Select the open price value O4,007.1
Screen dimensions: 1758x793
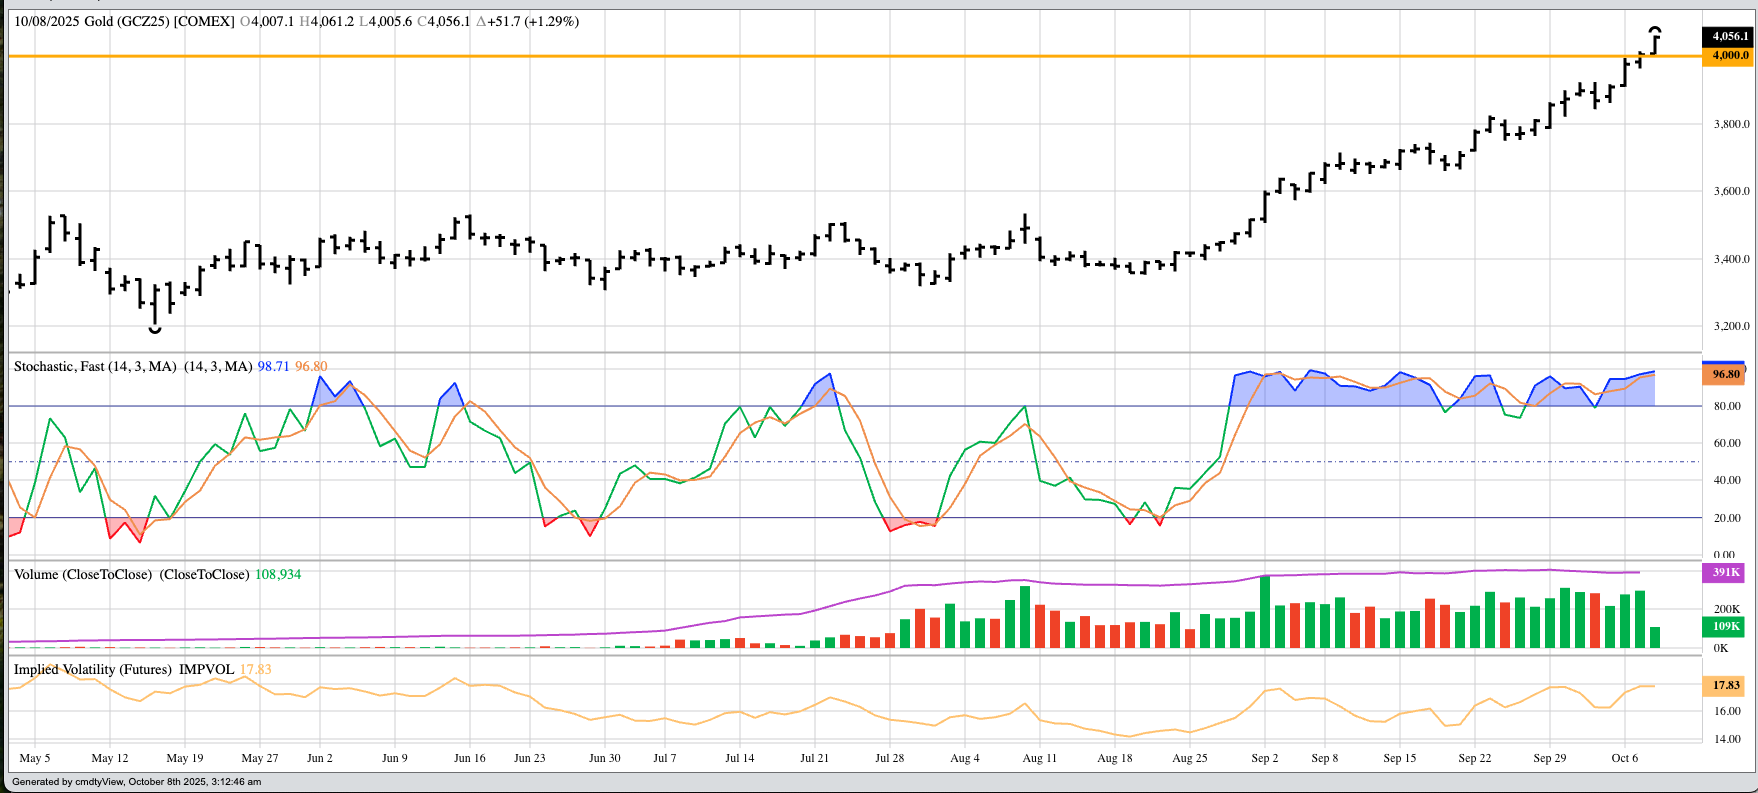tap(267, 21)
